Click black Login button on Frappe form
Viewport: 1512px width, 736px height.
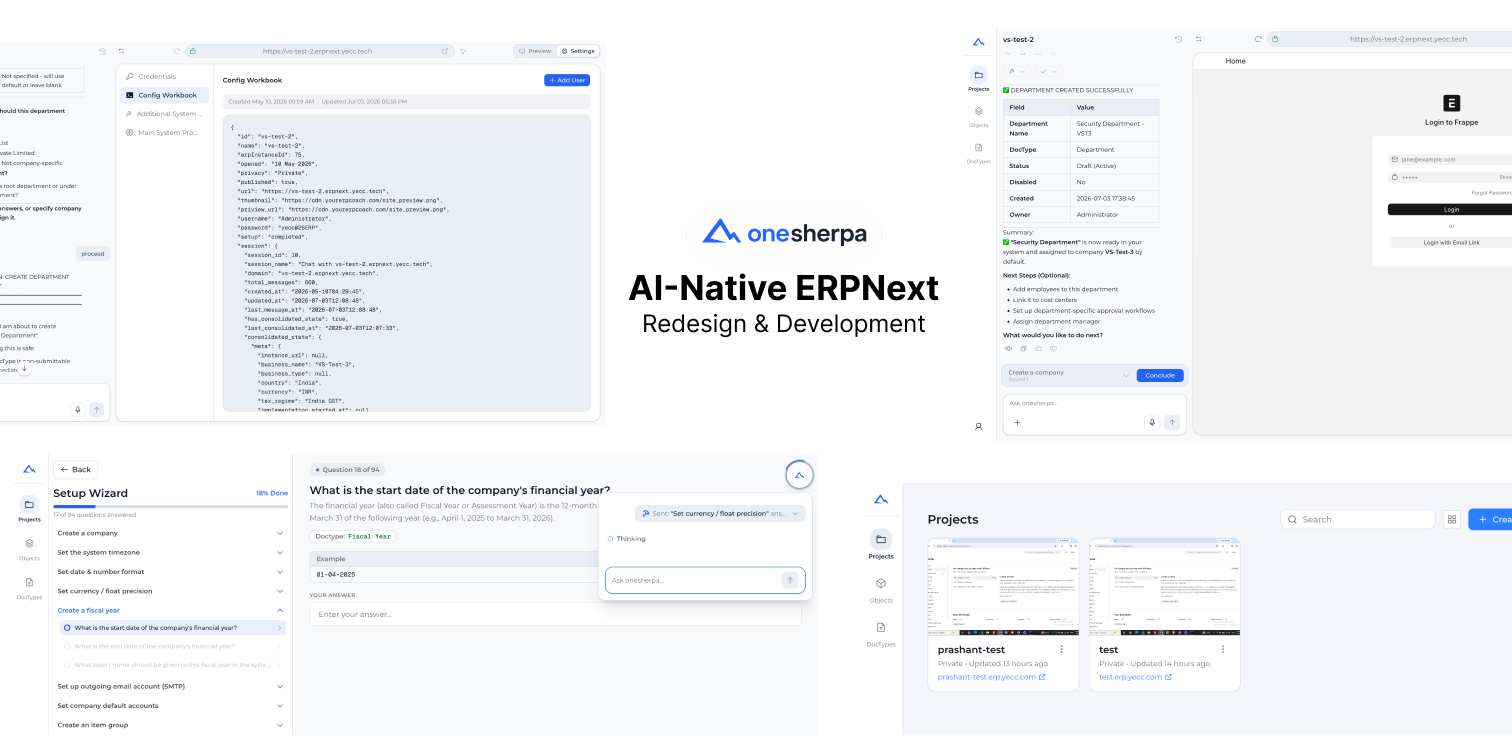tap(1450, 209)
